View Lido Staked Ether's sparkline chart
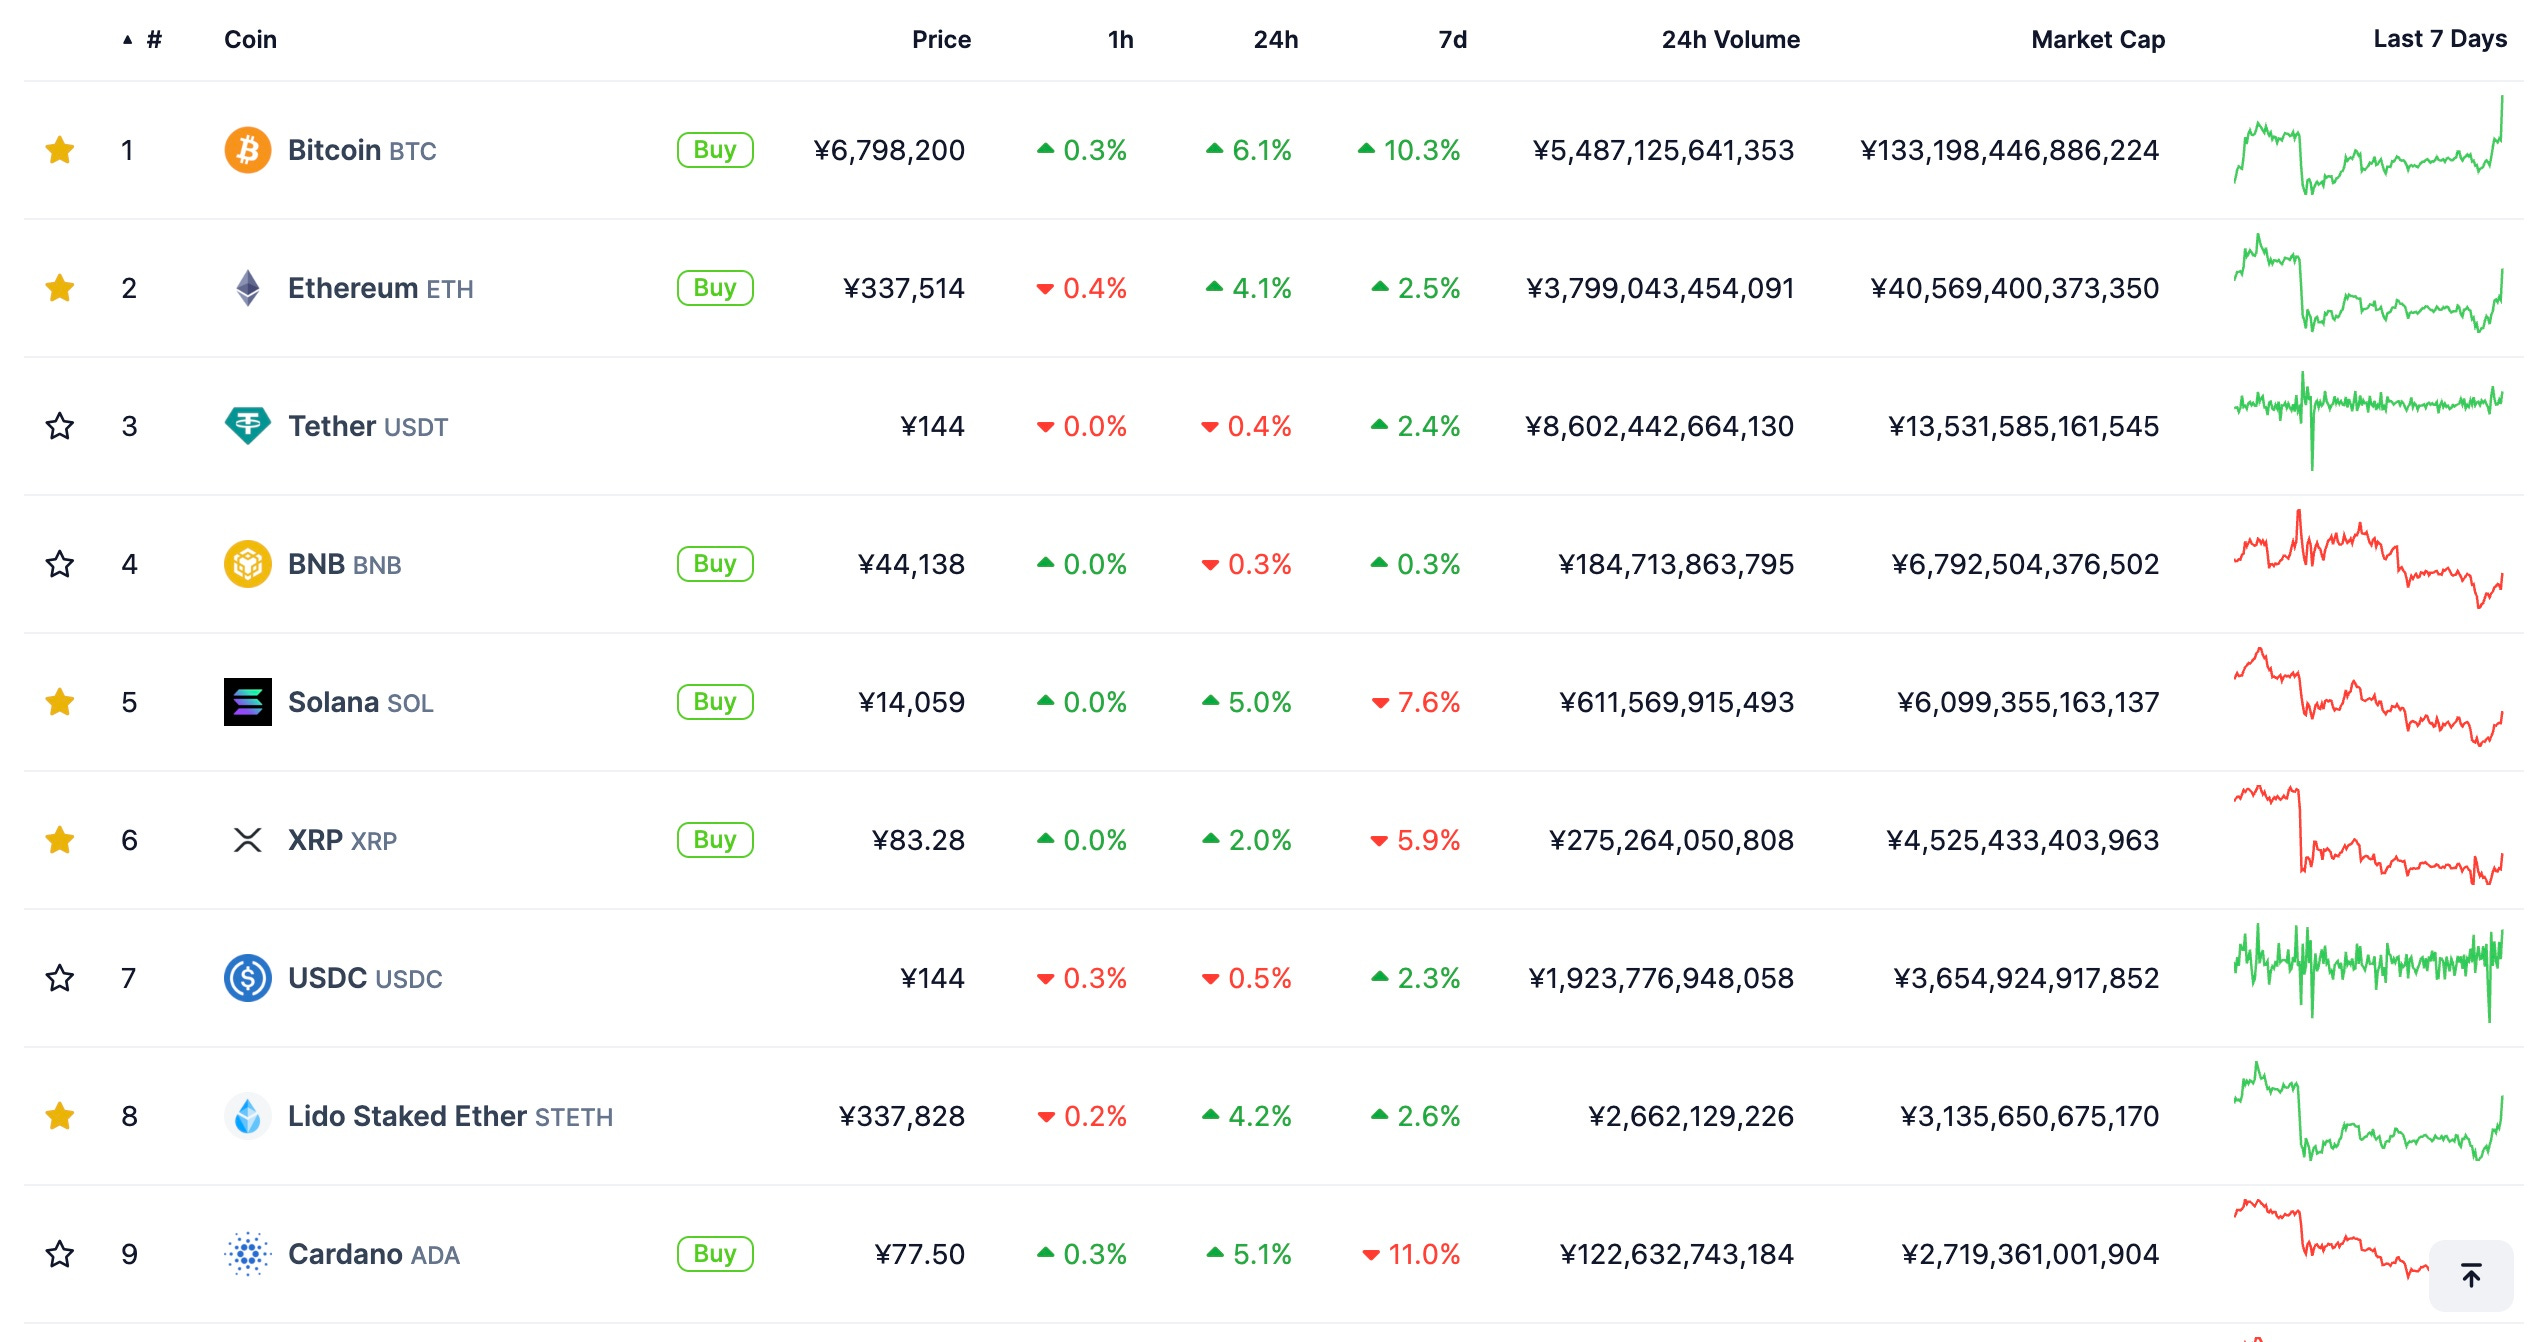 click(x=2369, y=1111)
